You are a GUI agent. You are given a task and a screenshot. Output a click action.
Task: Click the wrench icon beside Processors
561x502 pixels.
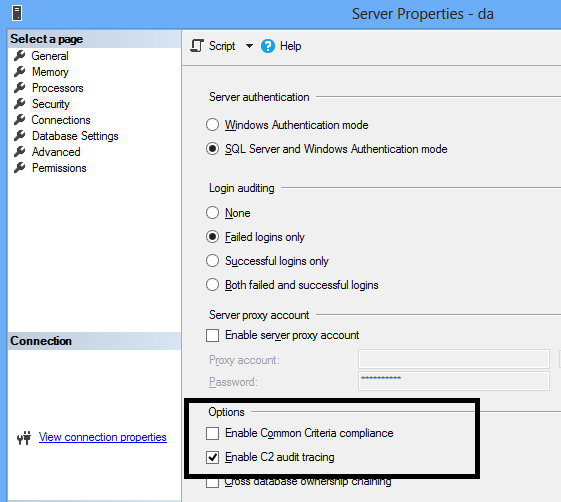coord(20,88)
